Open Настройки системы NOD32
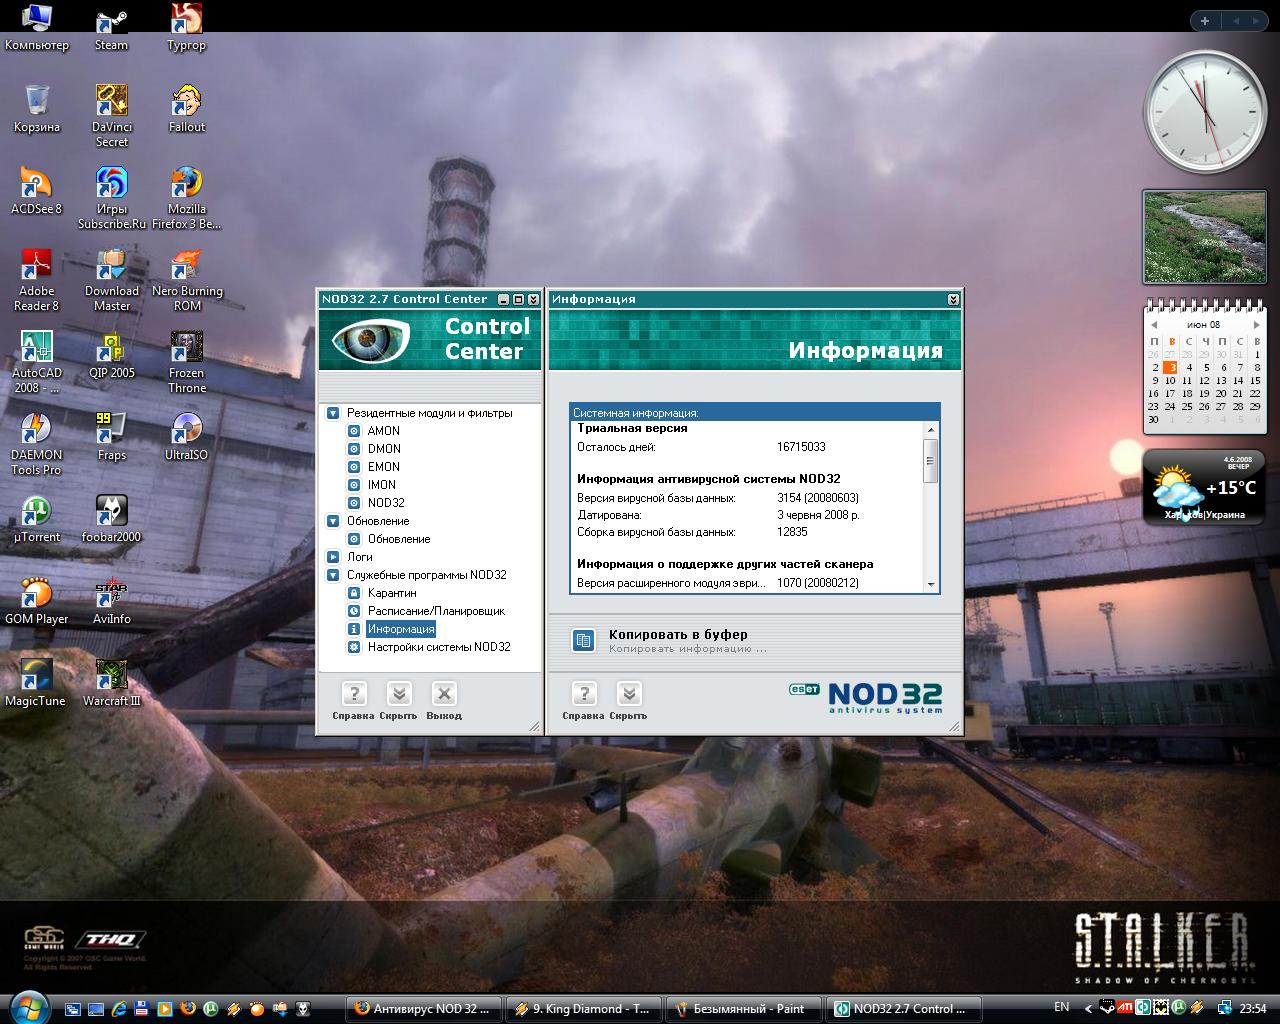The image size is (1280, 1024). point(439,647)
